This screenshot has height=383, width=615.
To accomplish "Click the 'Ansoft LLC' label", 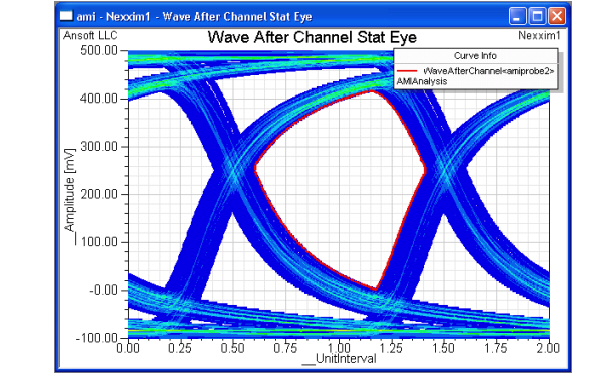I will 90,36.
